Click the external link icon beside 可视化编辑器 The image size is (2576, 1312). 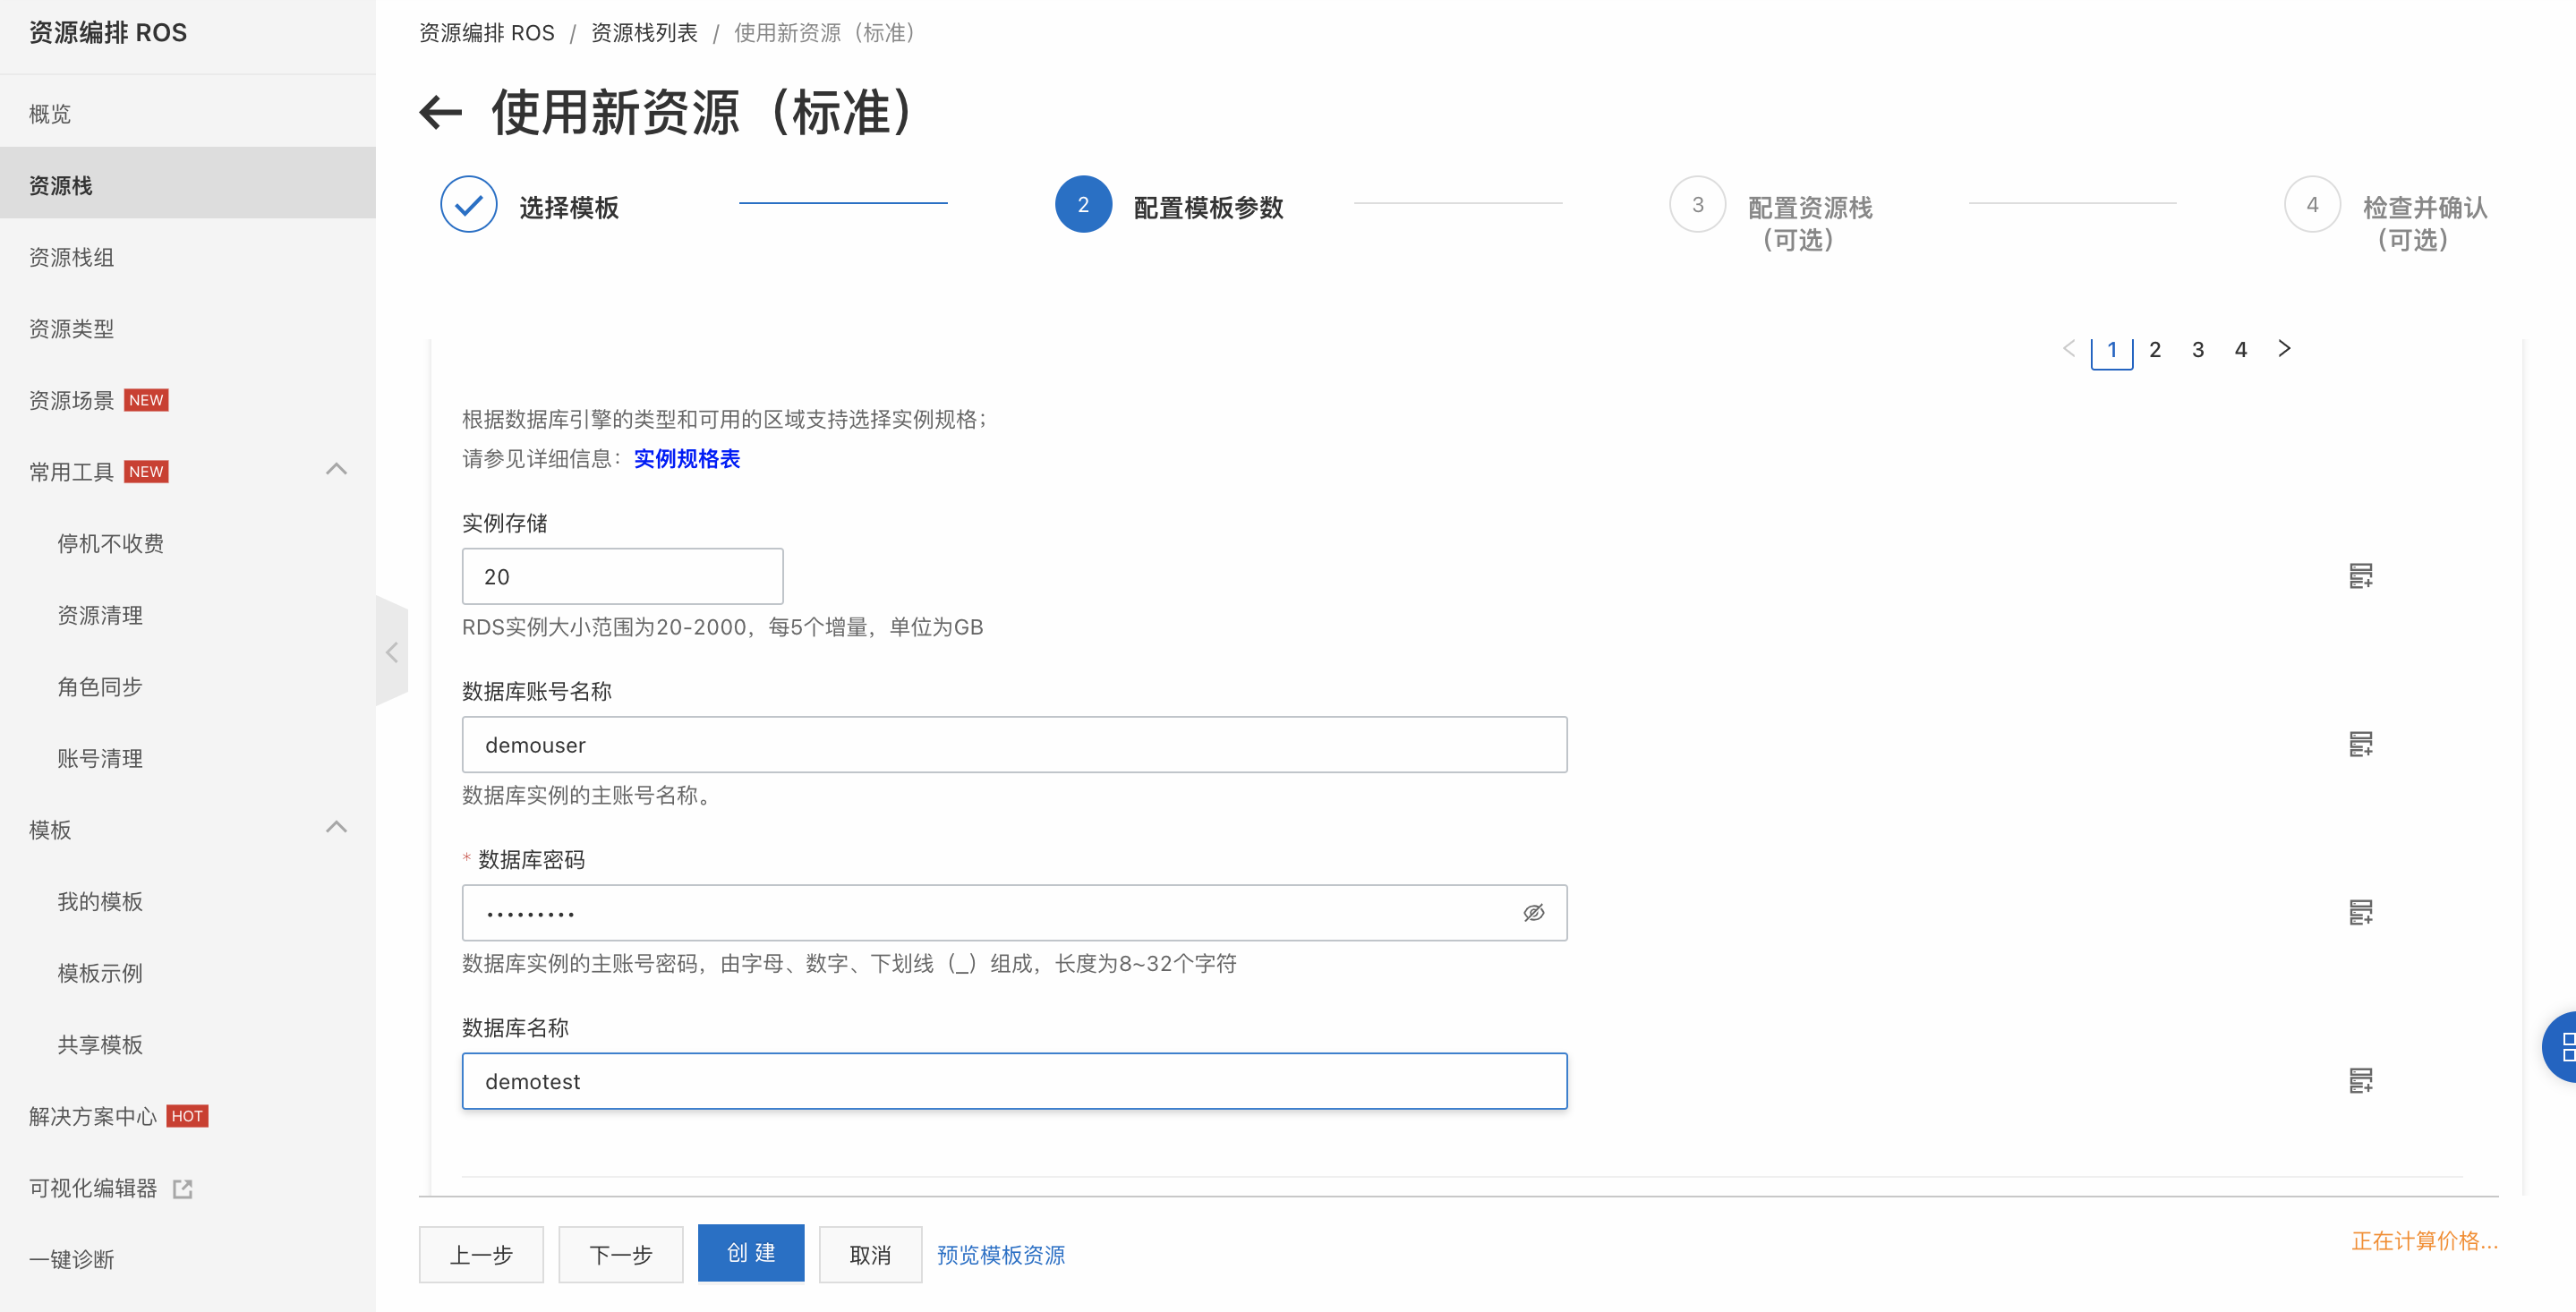[x=182, y=1188]
